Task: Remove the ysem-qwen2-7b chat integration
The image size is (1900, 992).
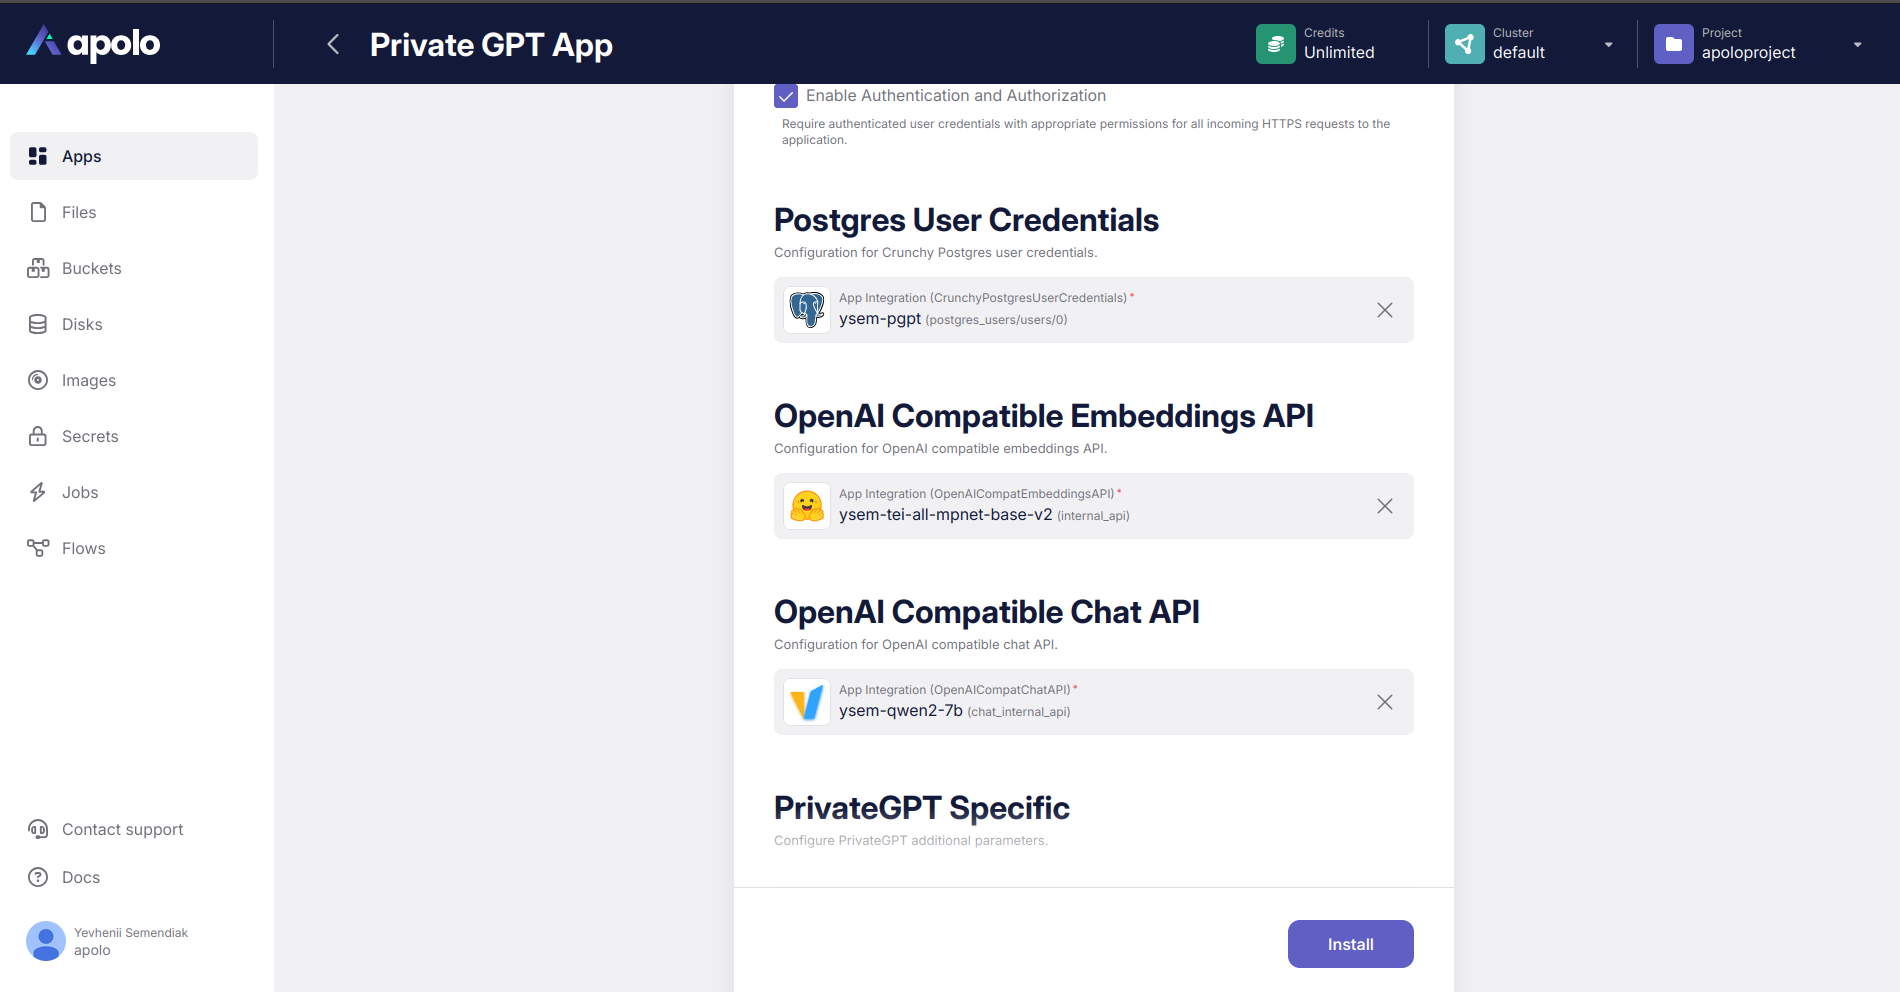Action: click(x=1385, y=702)
